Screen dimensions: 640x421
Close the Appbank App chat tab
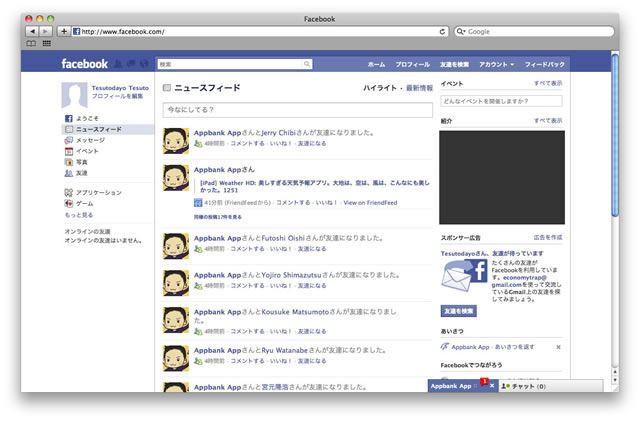492,385
